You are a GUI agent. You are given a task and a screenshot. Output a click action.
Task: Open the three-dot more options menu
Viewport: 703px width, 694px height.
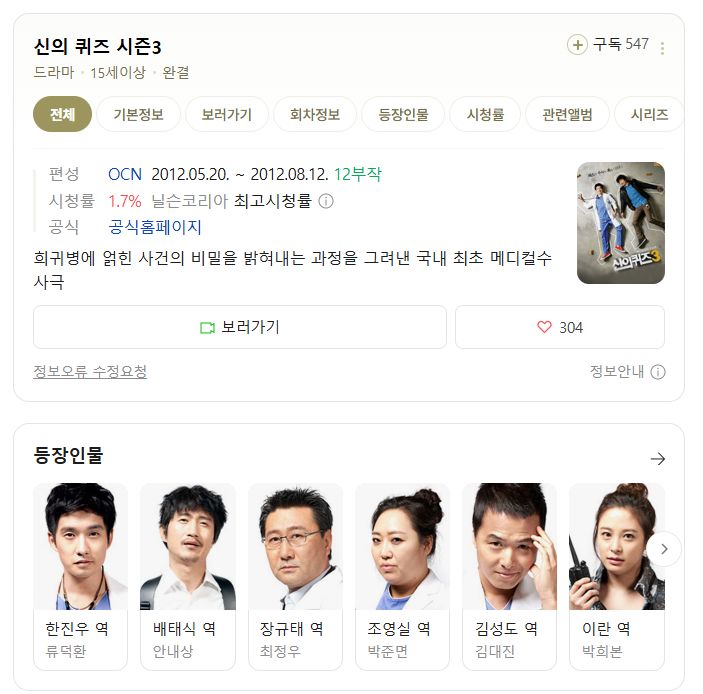point(662,48)
